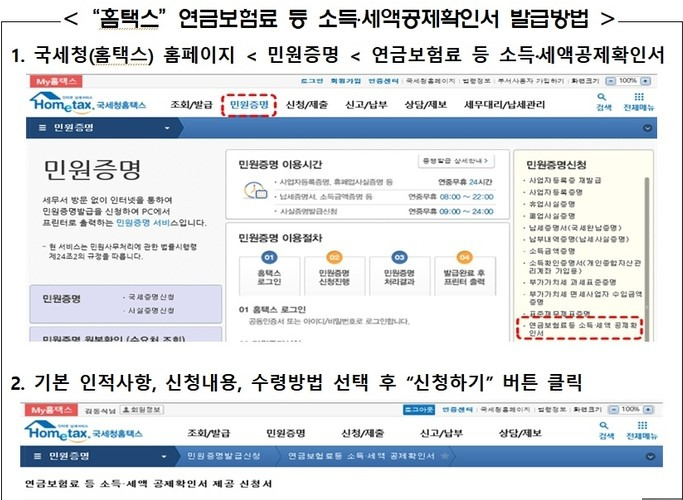This screenshot has width=683, height=500.
Task: Click 국세청홈페이지 link in step 1 screenshot
Action: tap(431, 81)
